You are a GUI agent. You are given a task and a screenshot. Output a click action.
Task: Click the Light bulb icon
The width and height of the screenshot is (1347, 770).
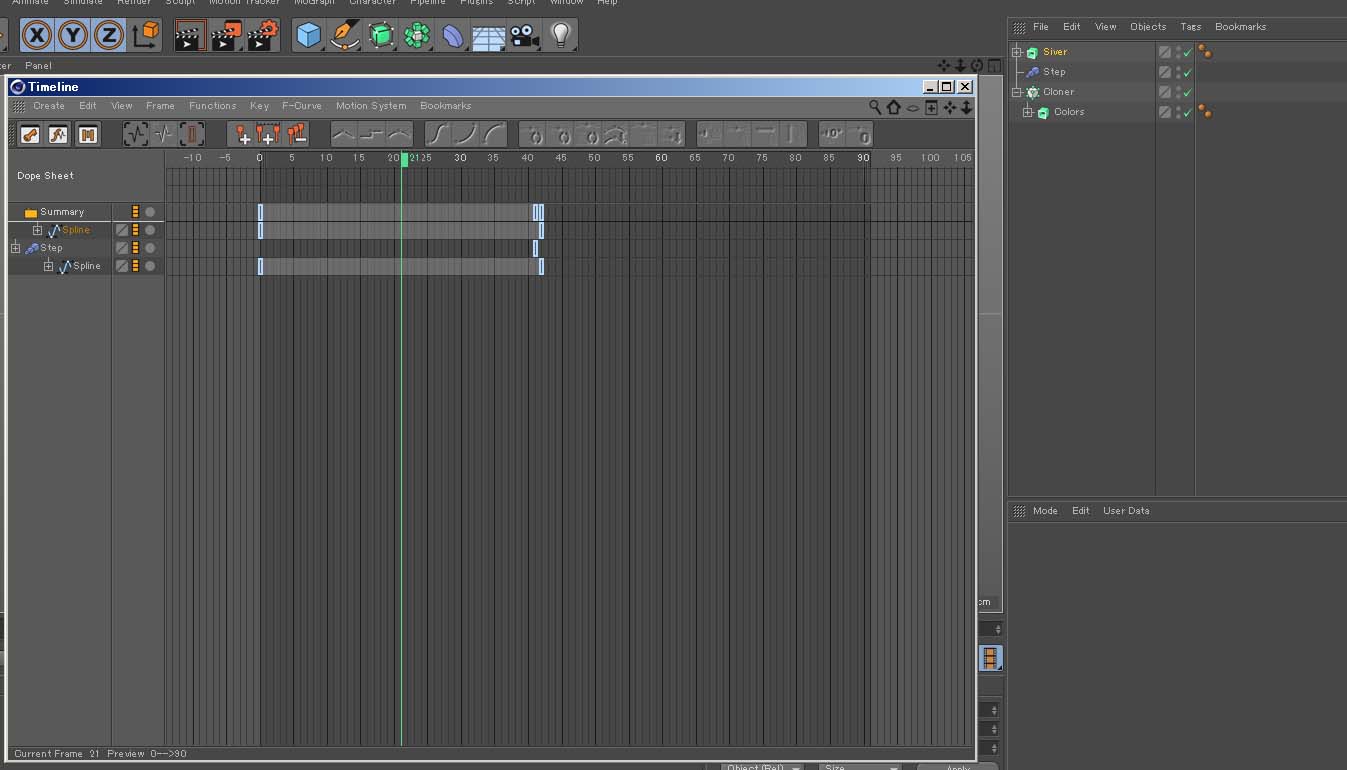coord(561,36)
